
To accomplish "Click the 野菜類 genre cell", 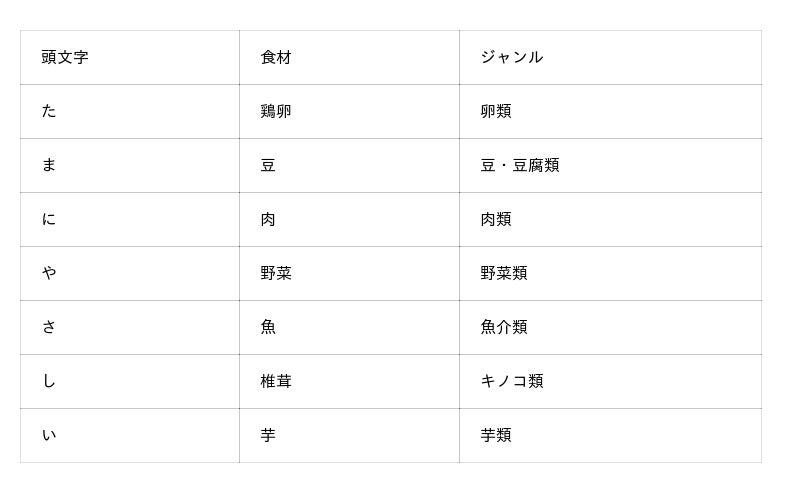I will coord(610,274).
